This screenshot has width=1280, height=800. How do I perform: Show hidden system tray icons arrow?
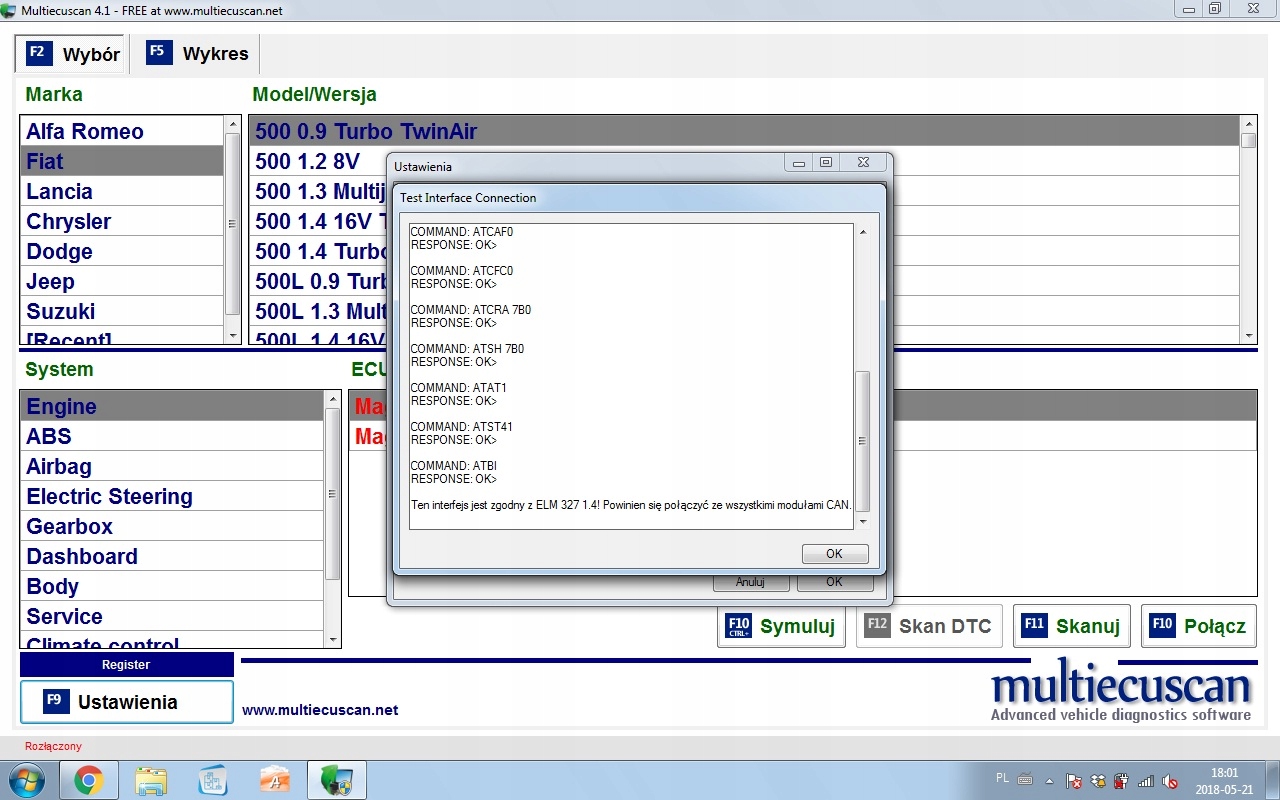pyautogui.click(x=1050, y=780)
